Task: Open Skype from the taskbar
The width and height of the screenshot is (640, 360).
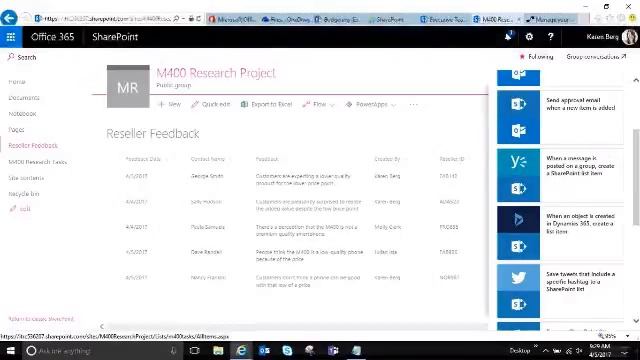Action: [287, 351]
